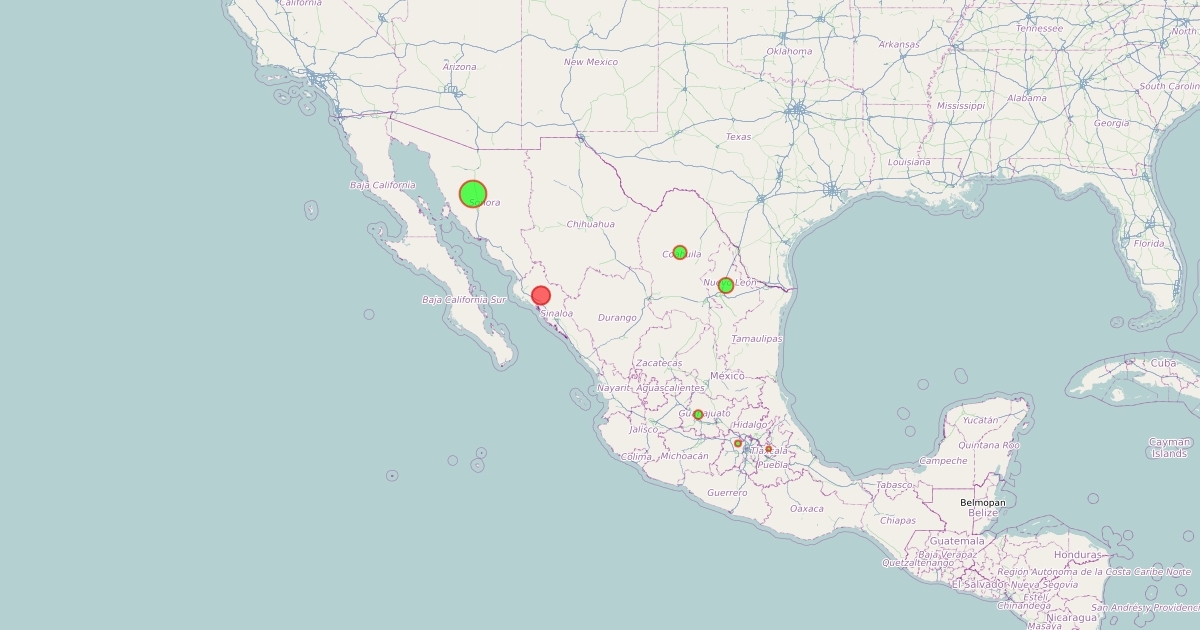
Task: Click the green marker over Coahuila
Action: pos(680,252)
